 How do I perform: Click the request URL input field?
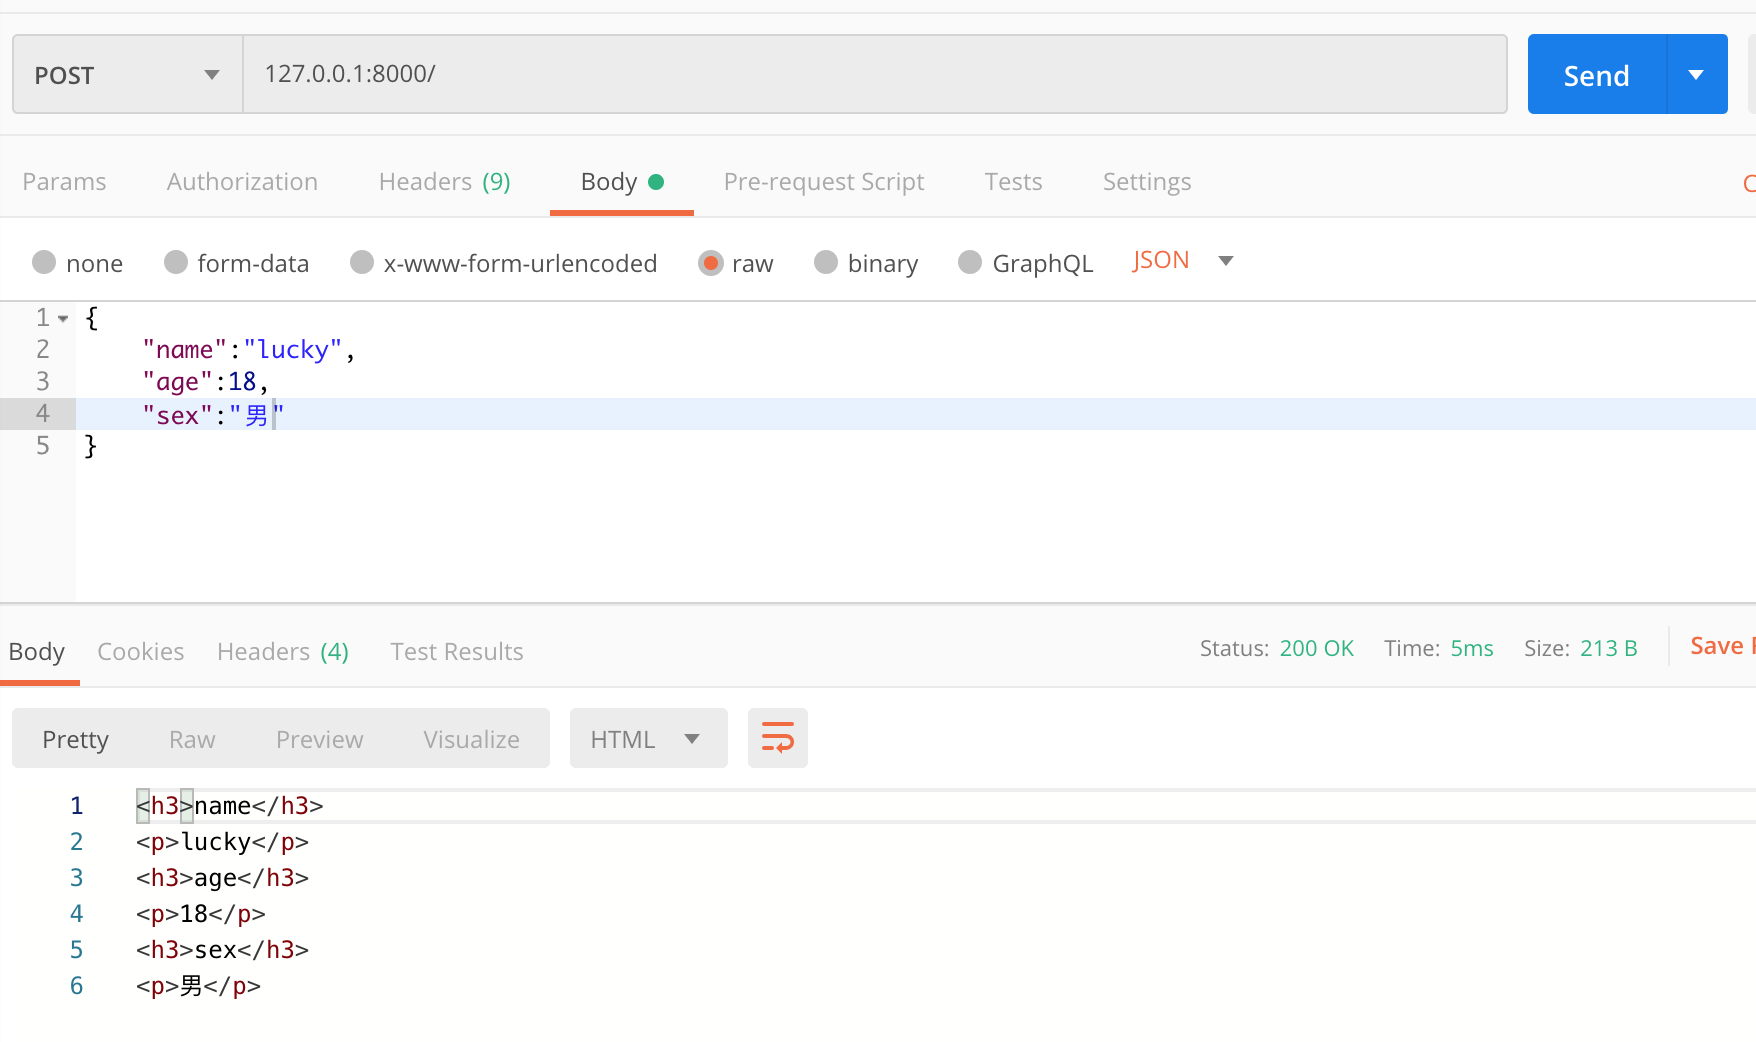coord(874,75)
